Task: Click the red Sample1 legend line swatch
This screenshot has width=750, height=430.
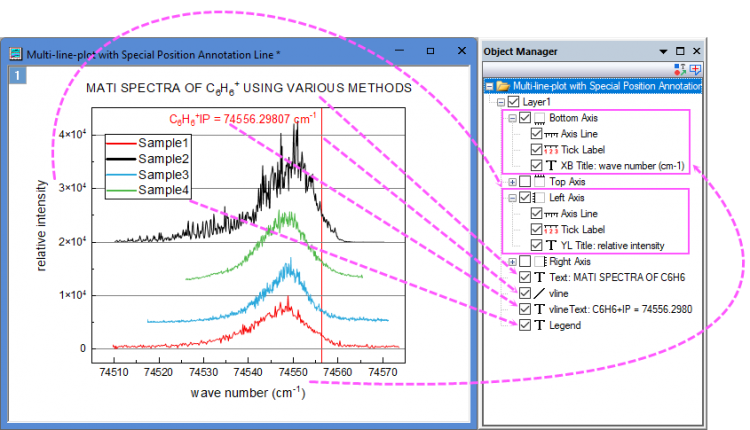Action: click(x=121, y=143)
